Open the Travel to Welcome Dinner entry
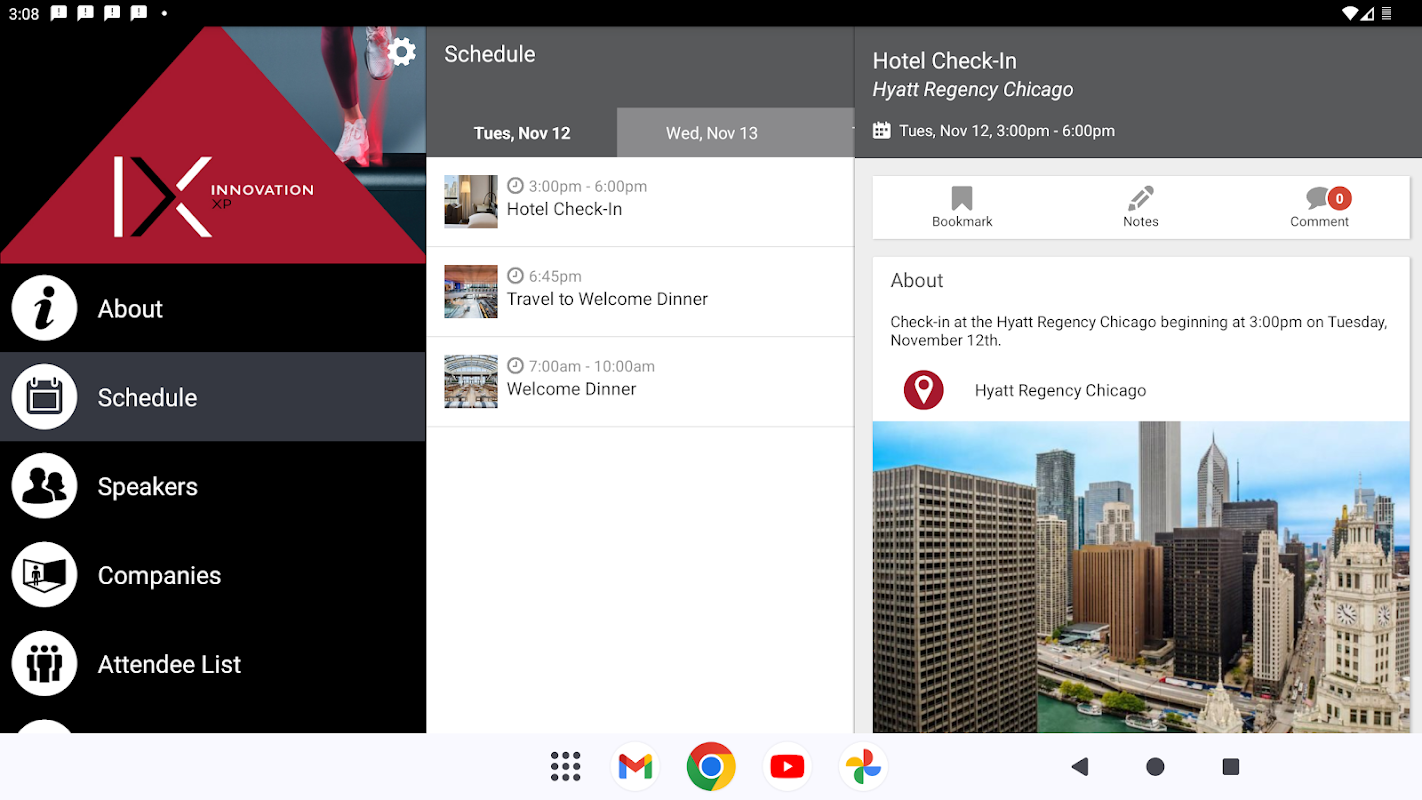 click(640, 292)
